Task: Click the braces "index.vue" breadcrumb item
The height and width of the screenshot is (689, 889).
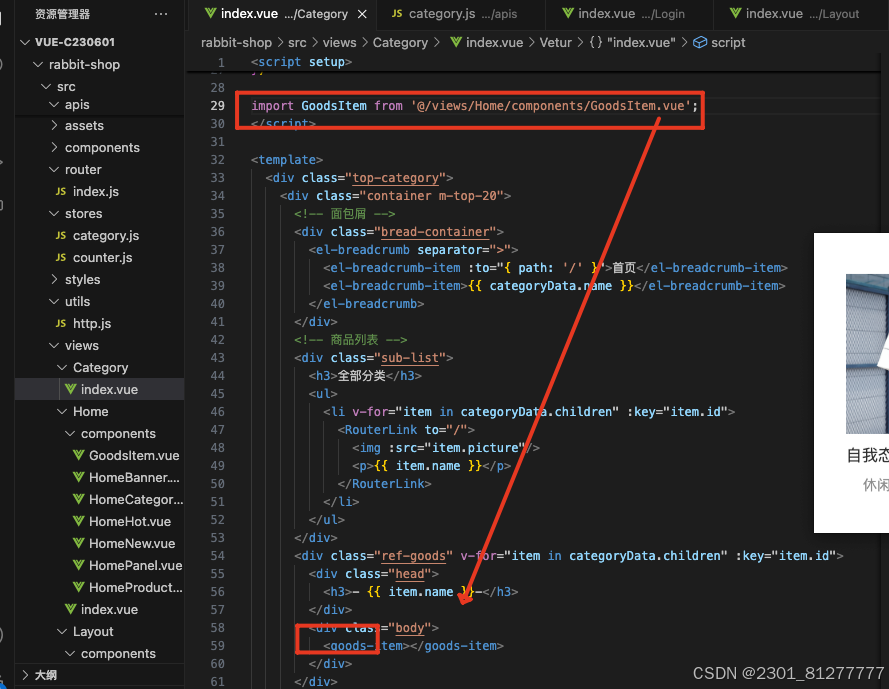Action: 632,43
